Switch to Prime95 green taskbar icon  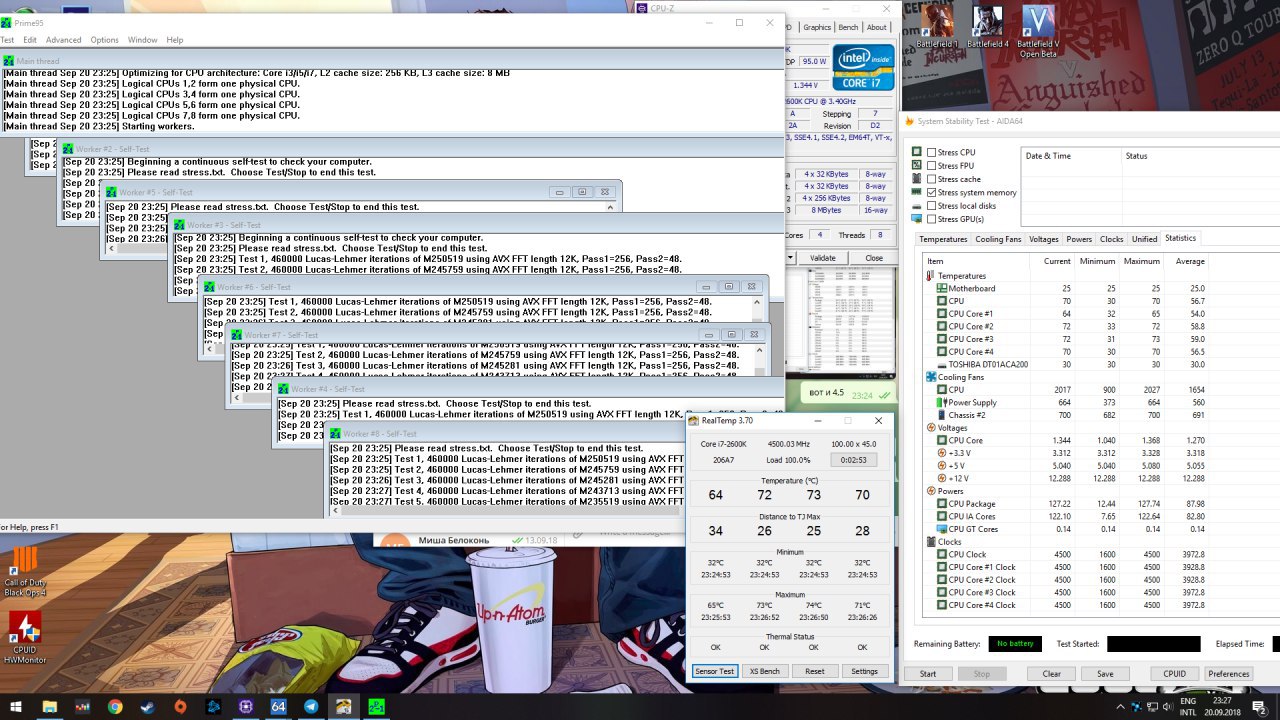[376, 706]
